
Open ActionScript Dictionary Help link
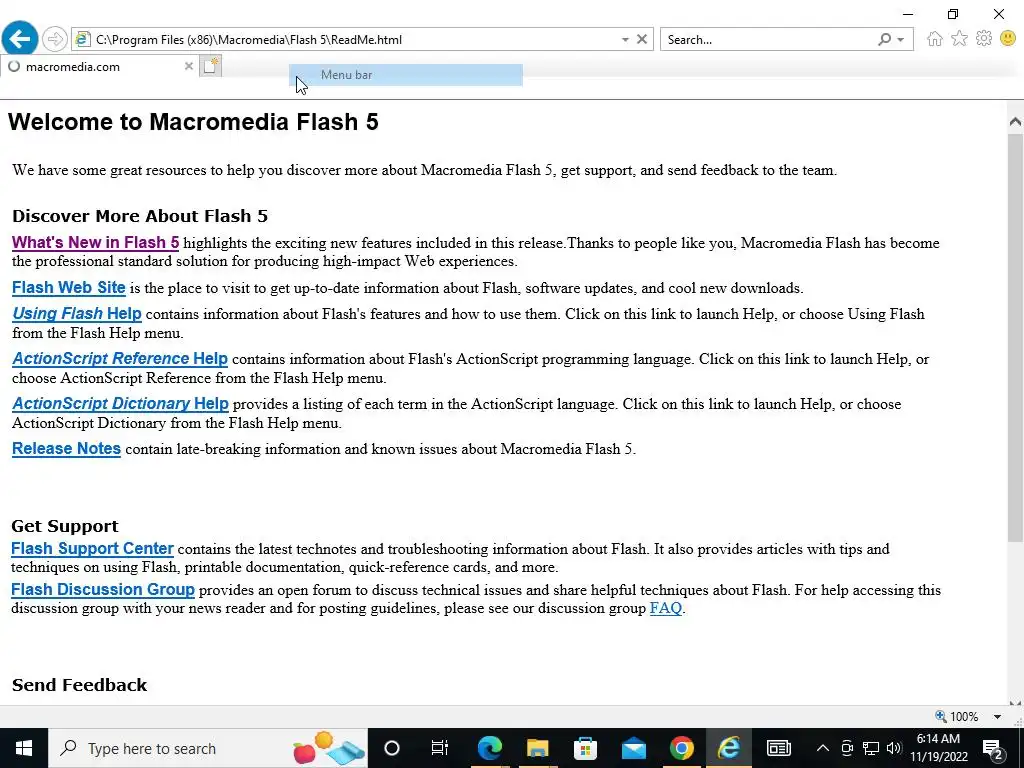point(120,404)
